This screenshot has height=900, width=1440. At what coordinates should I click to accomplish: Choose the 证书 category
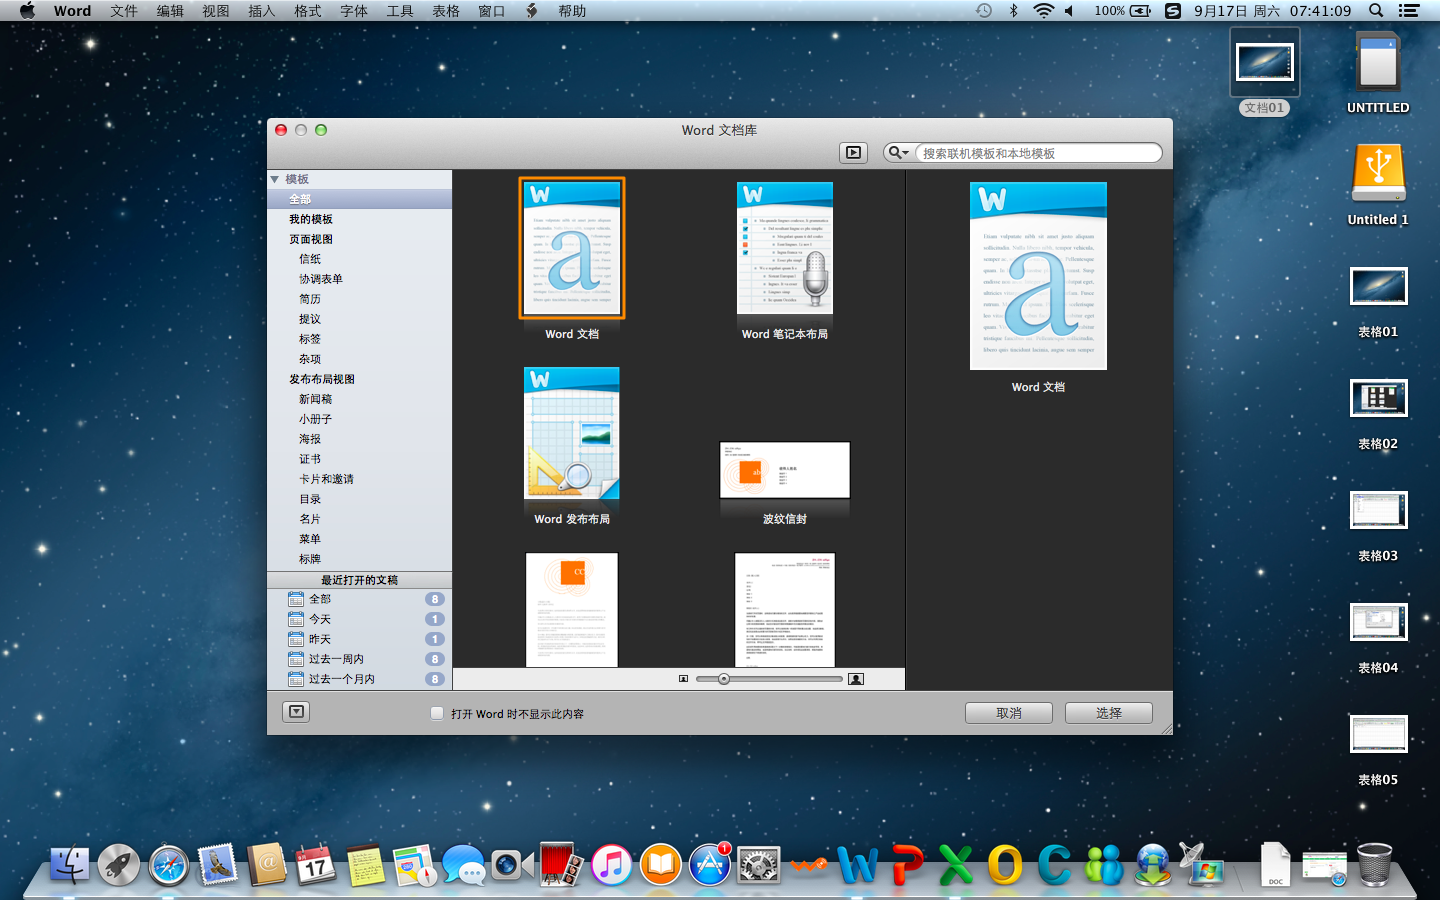[310, 459]
